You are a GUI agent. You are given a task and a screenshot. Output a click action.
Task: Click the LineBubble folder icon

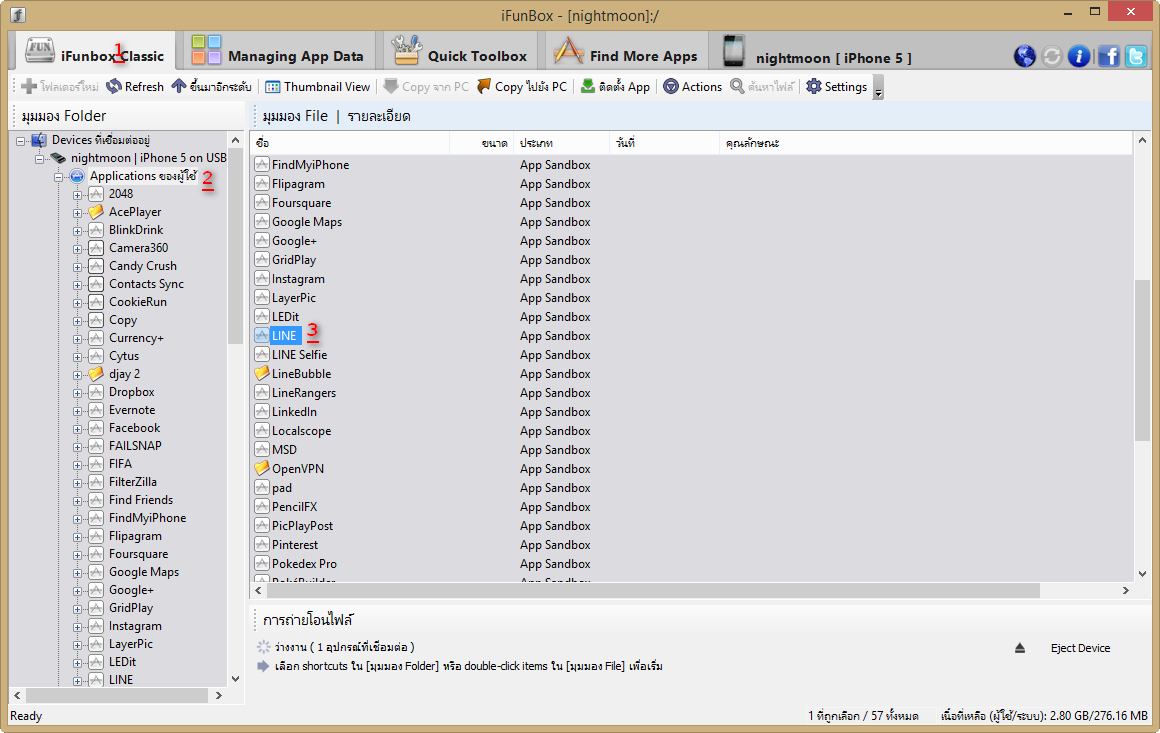(262, 374)
